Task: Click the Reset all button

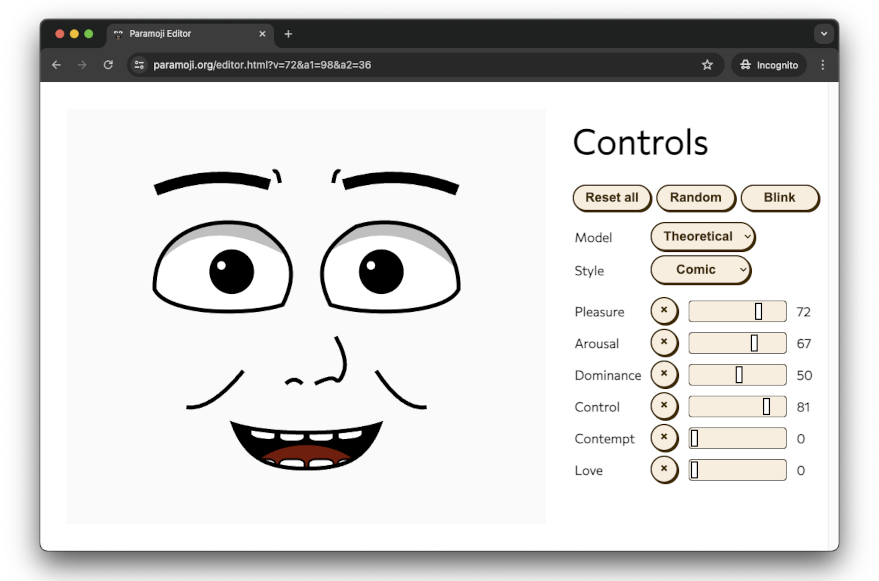Action: click(611, 198)
